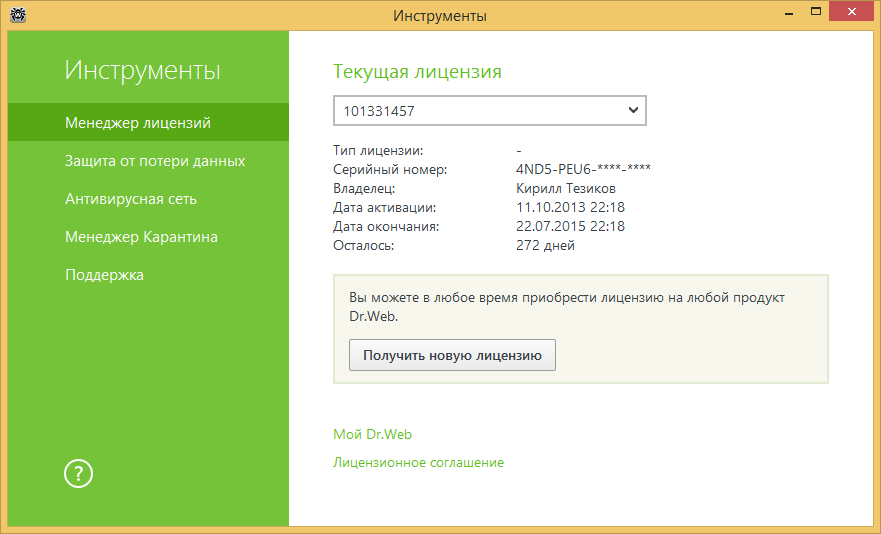The width and height of the screenshot is (881, 534).
Task: Click Получить новую лицензию button
Action: pyautogui.click(x=452, y=355)
